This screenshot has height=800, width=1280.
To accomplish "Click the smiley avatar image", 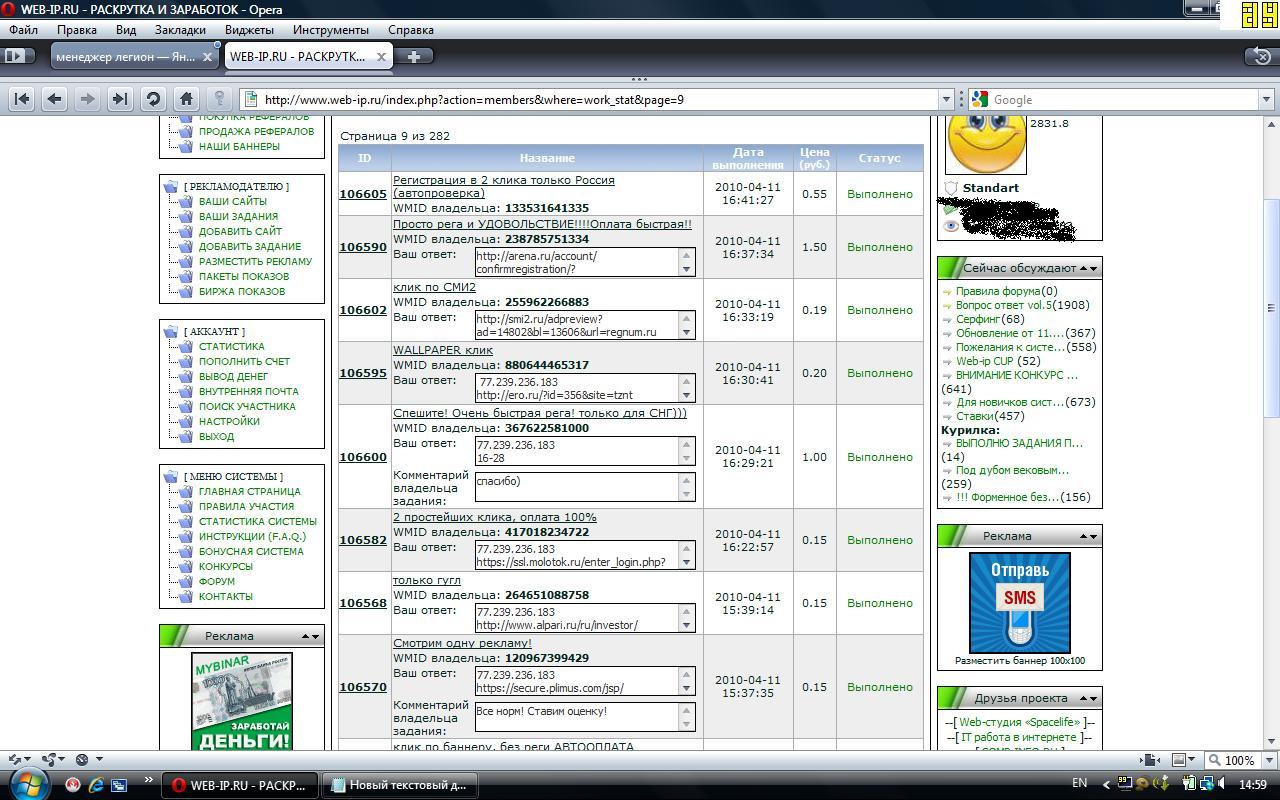I will 986,144.
